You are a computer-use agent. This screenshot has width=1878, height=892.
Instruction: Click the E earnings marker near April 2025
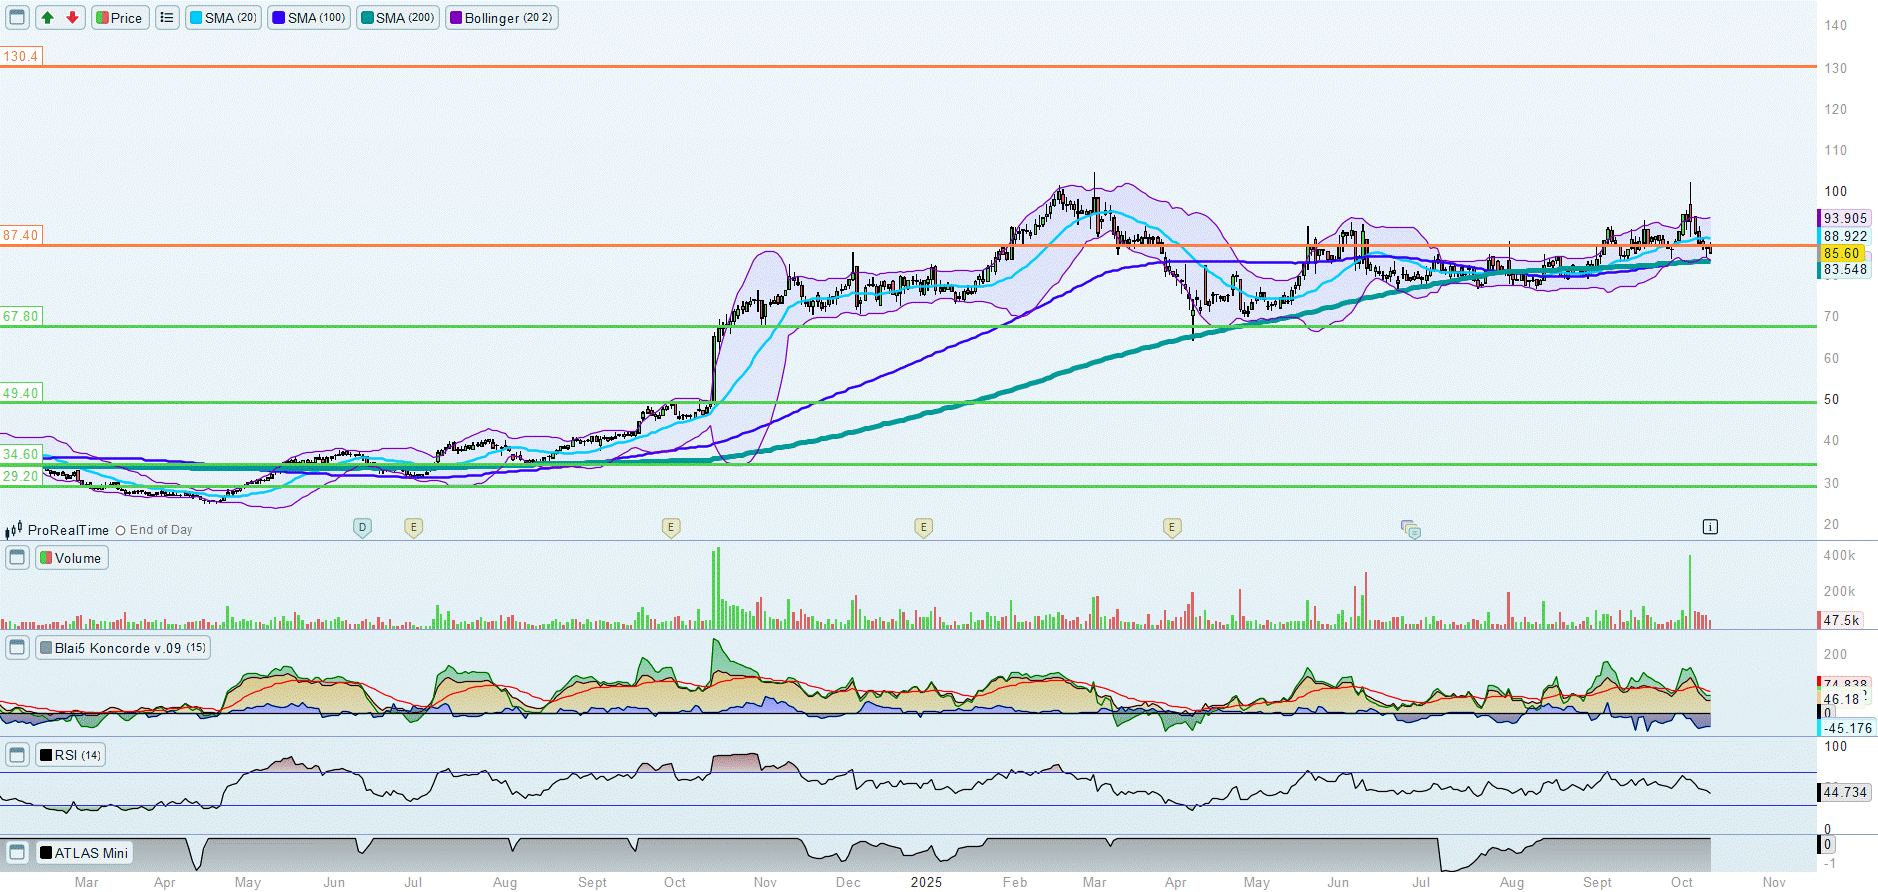tap(1172, 527)
